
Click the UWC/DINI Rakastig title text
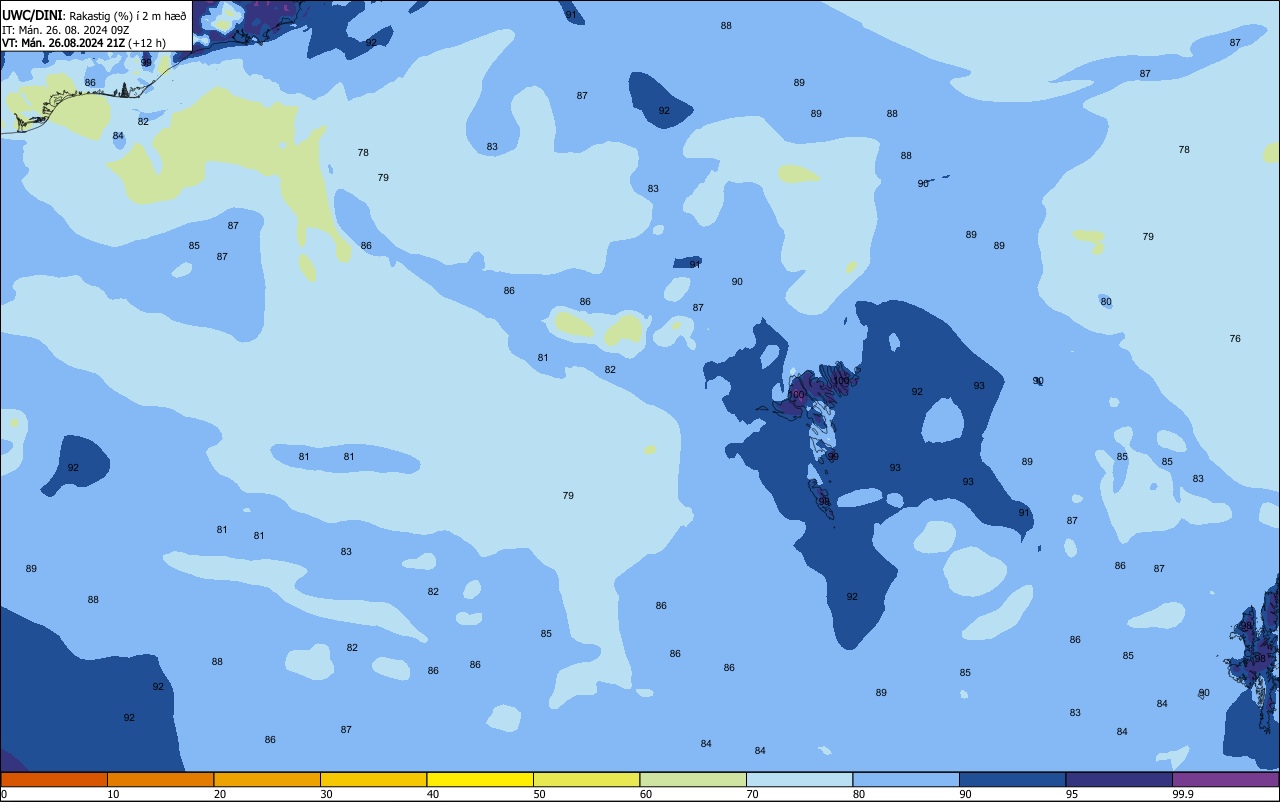coord(94,15)
